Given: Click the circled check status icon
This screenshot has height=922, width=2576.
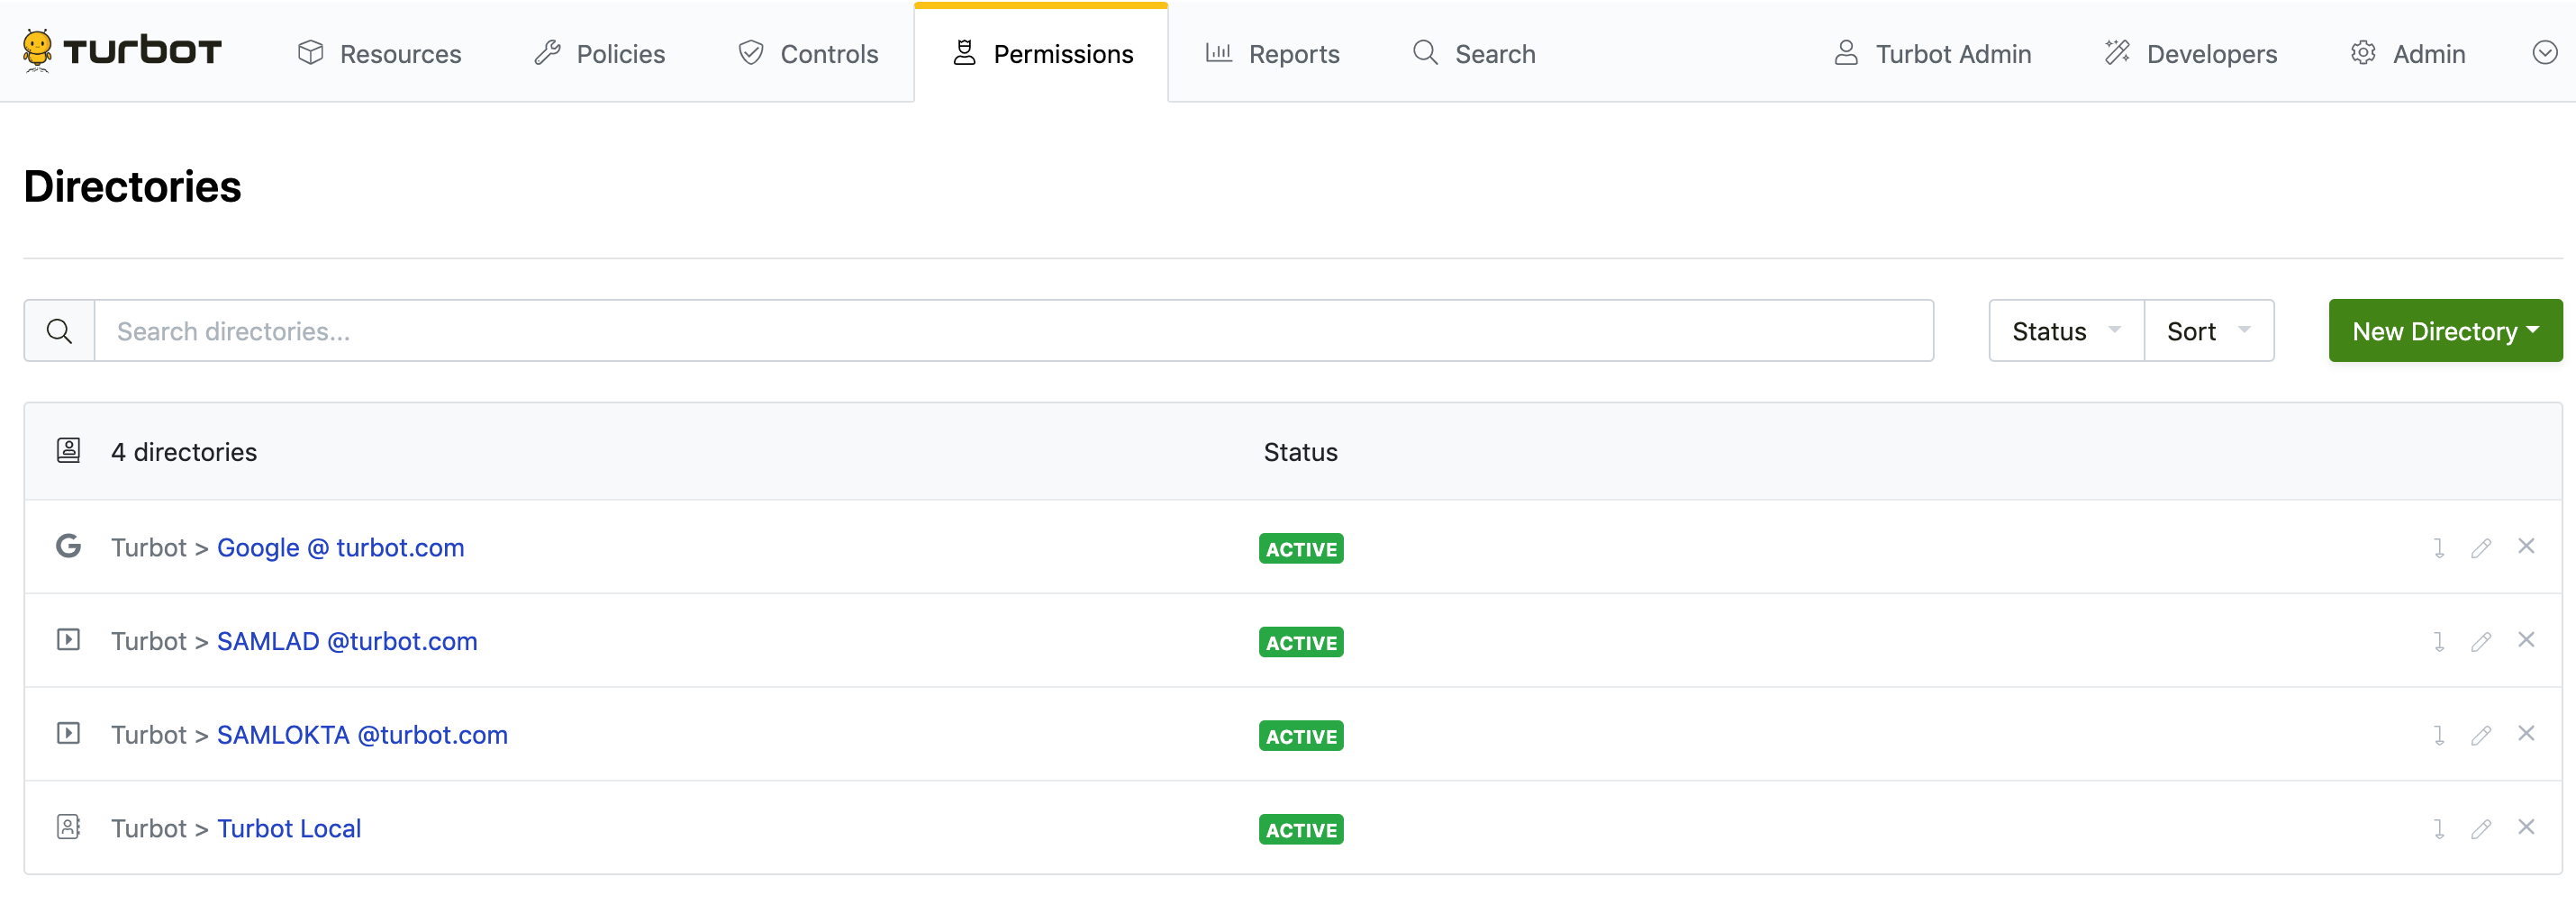Looking at the screenshot, I should (2544, 53).
